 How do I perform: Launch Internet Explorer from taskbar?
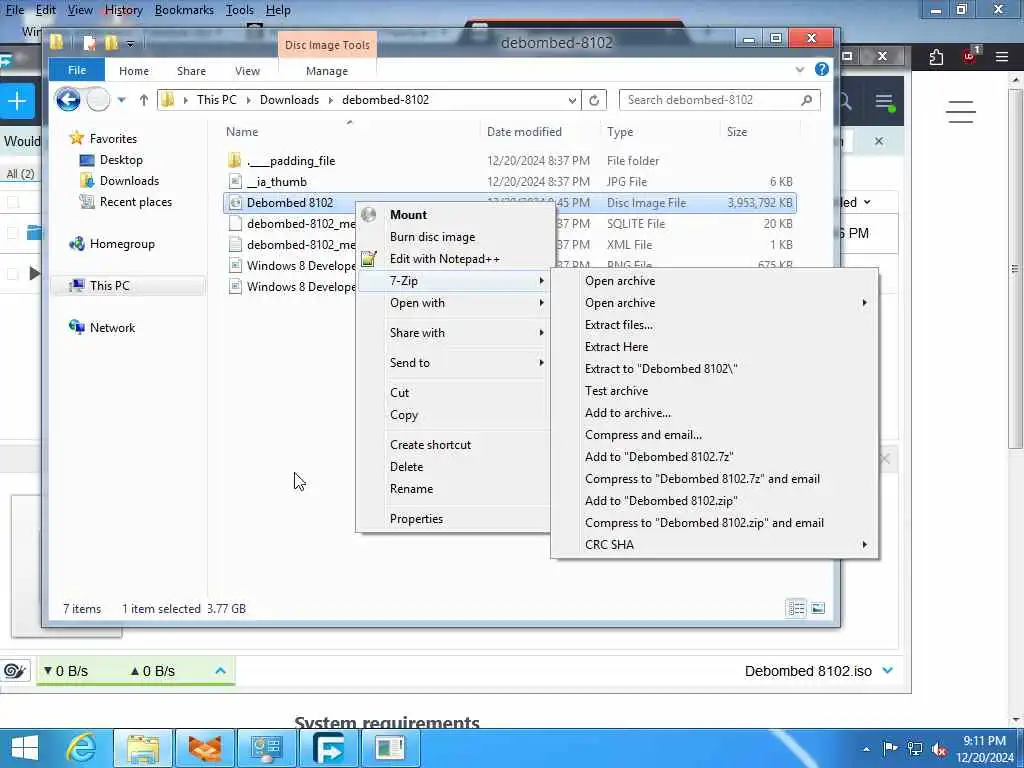coord(81,748)
